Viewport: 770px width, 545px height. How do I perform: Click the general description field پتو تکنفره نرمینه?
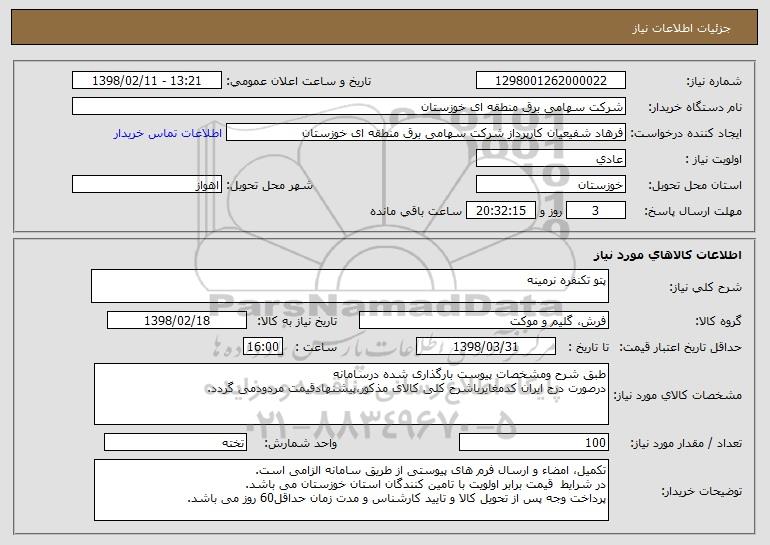(350, 286)
